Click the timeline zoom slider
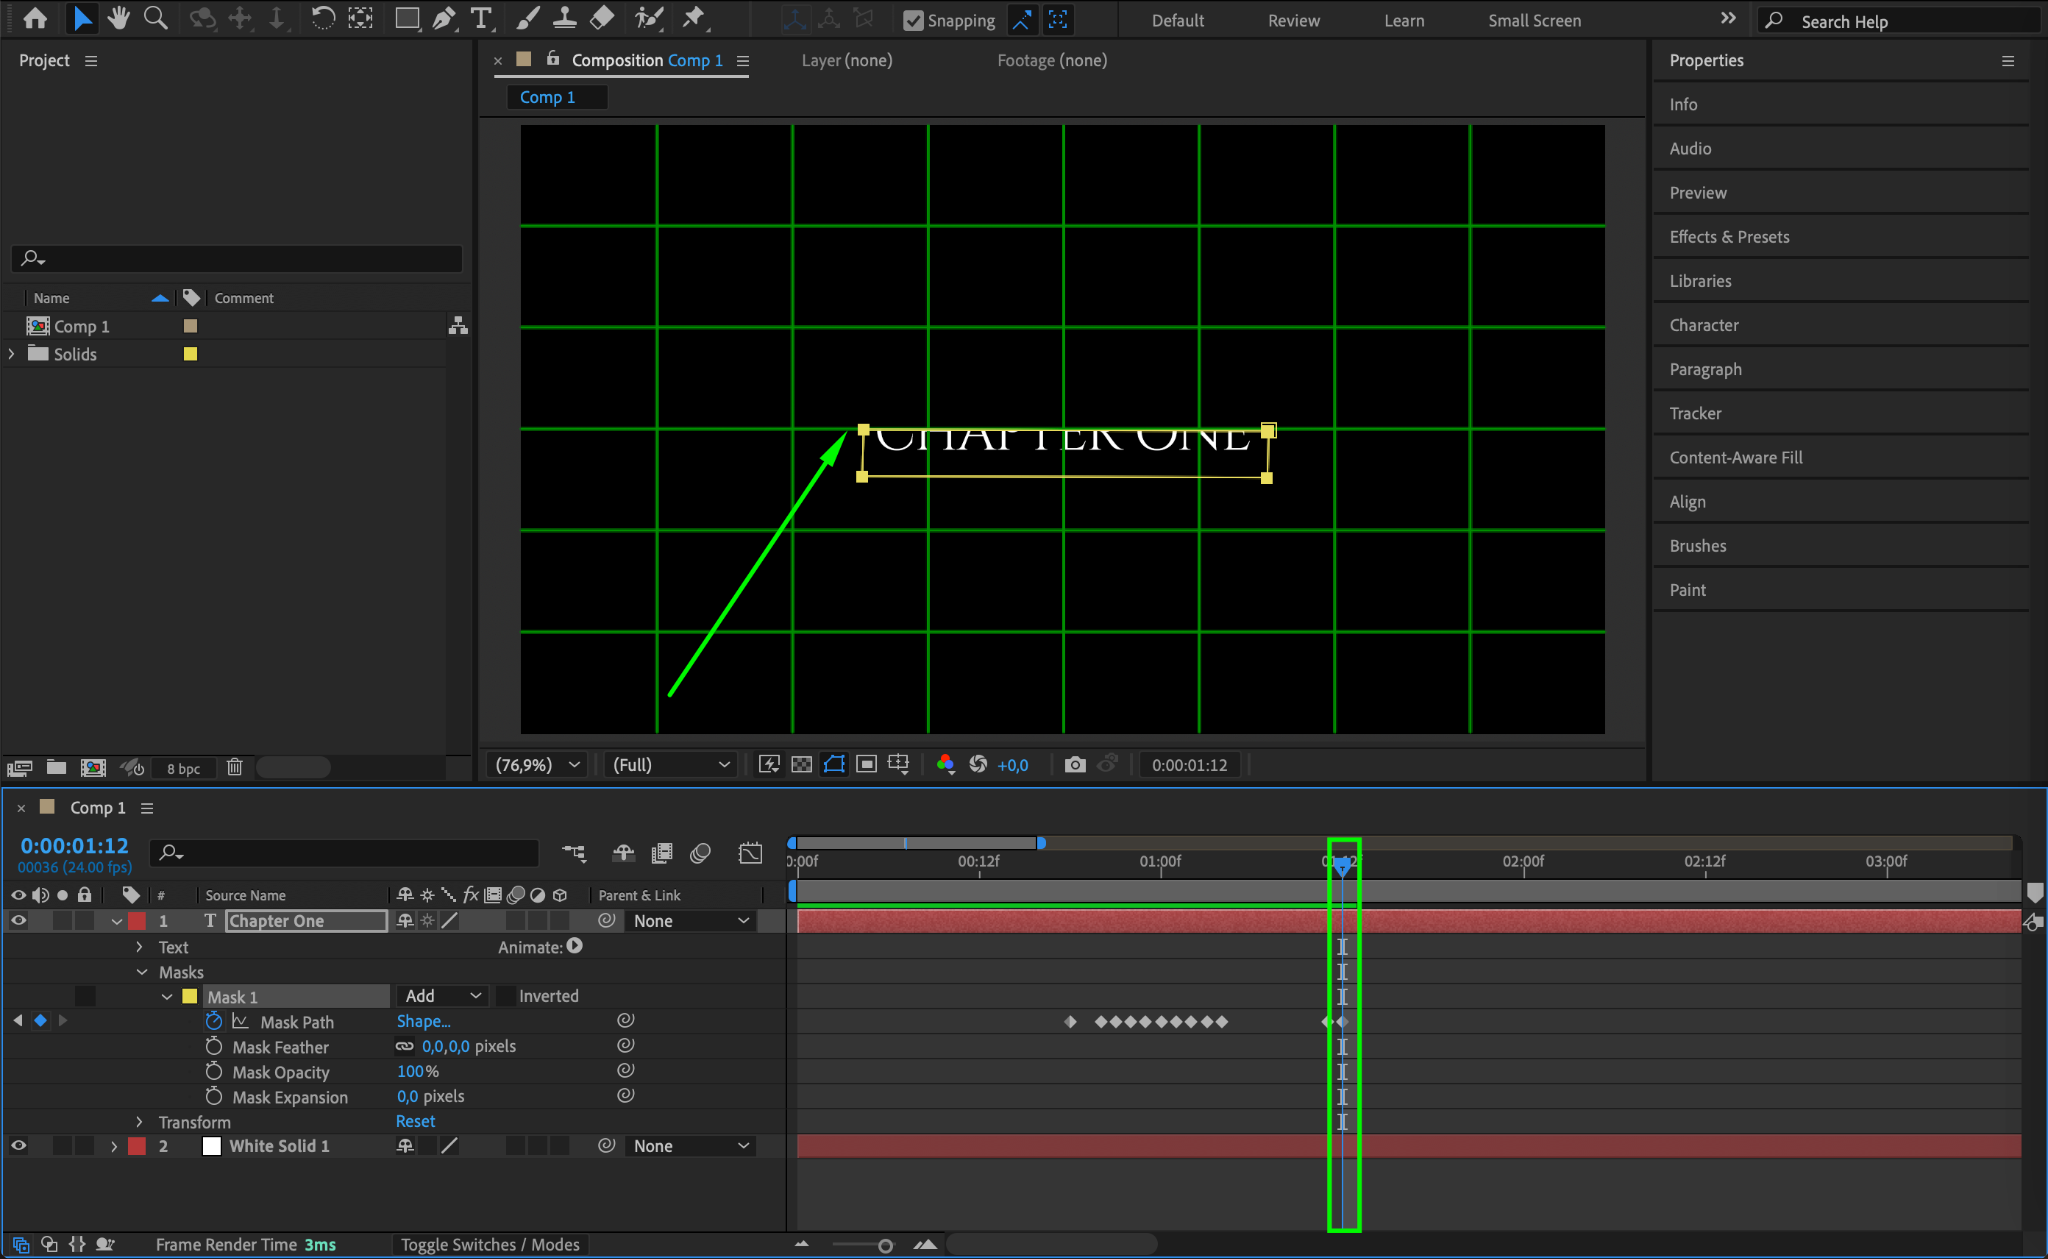This screenshot has width=2048, height=1259. (x=884, y=1246)
